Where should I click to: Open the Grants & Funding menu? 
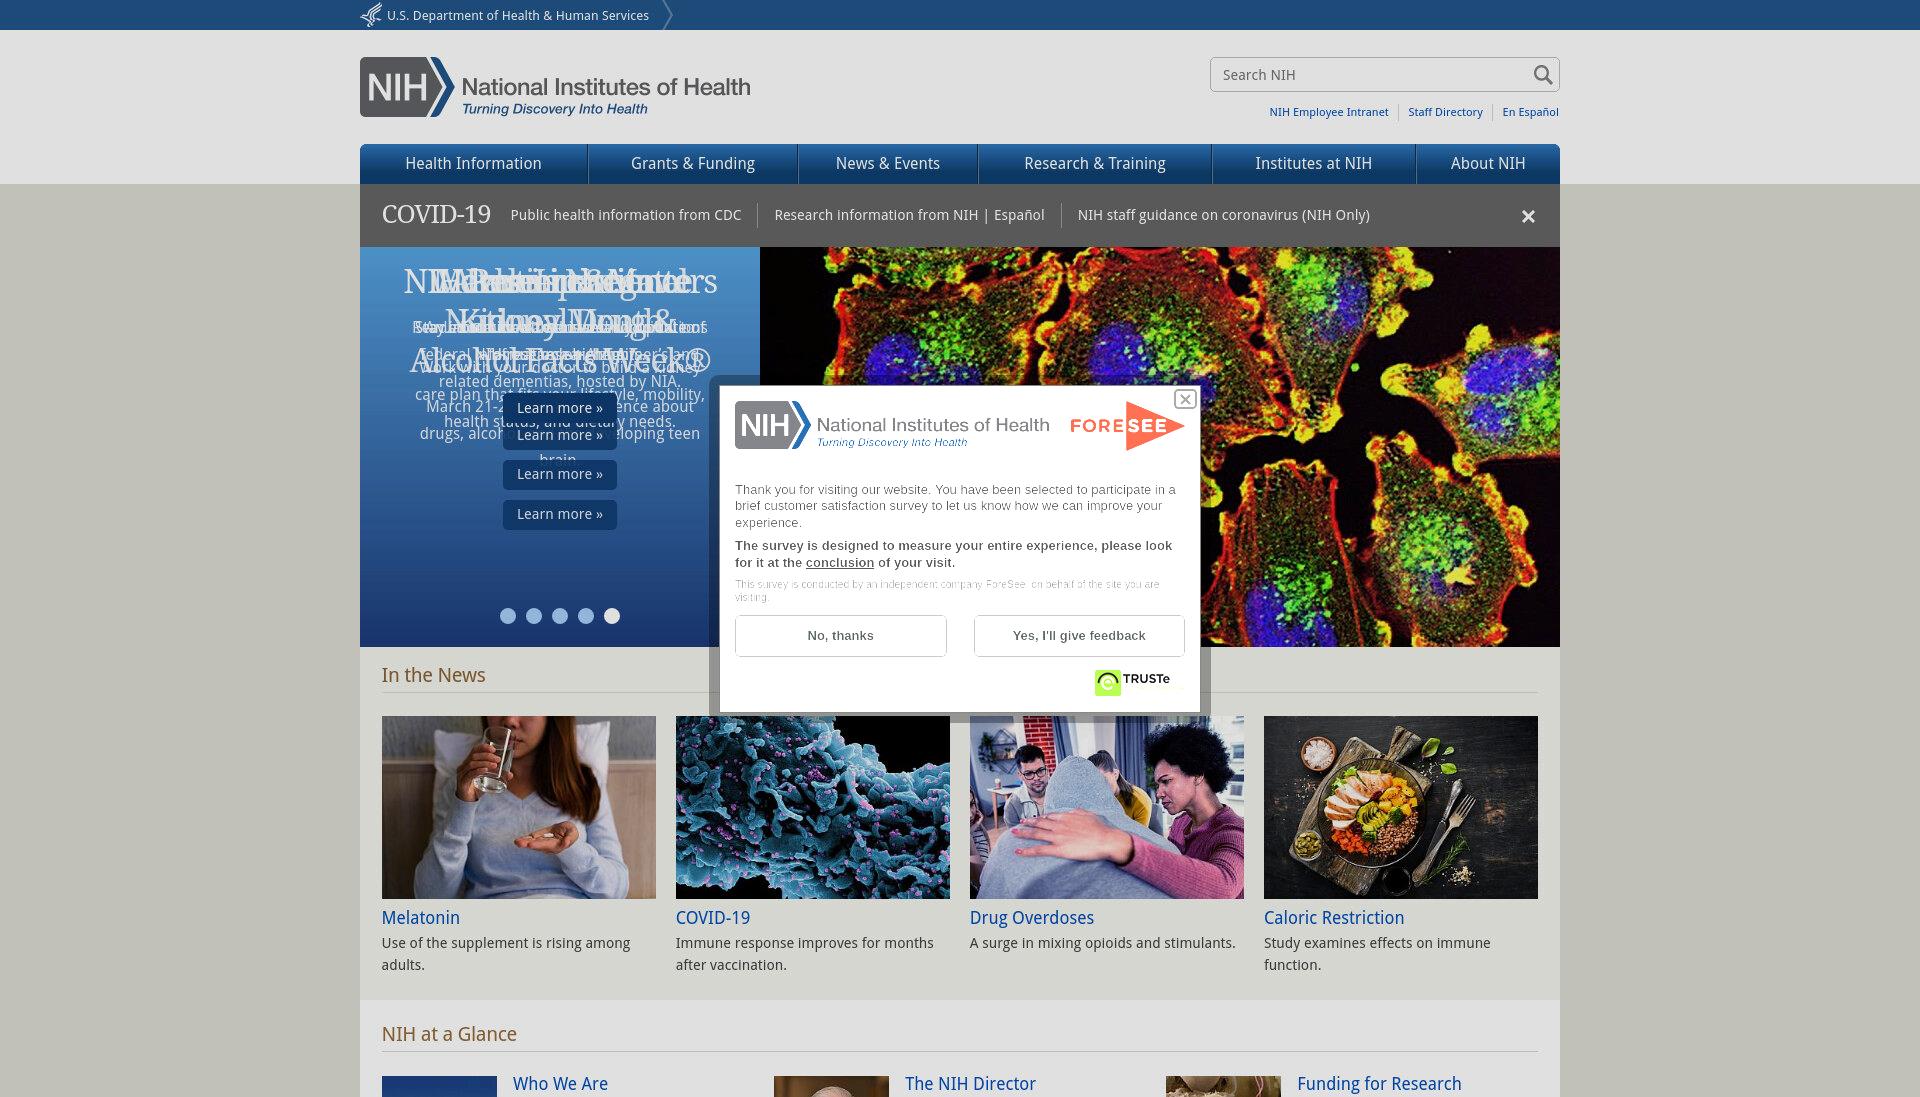pos(693,164)
